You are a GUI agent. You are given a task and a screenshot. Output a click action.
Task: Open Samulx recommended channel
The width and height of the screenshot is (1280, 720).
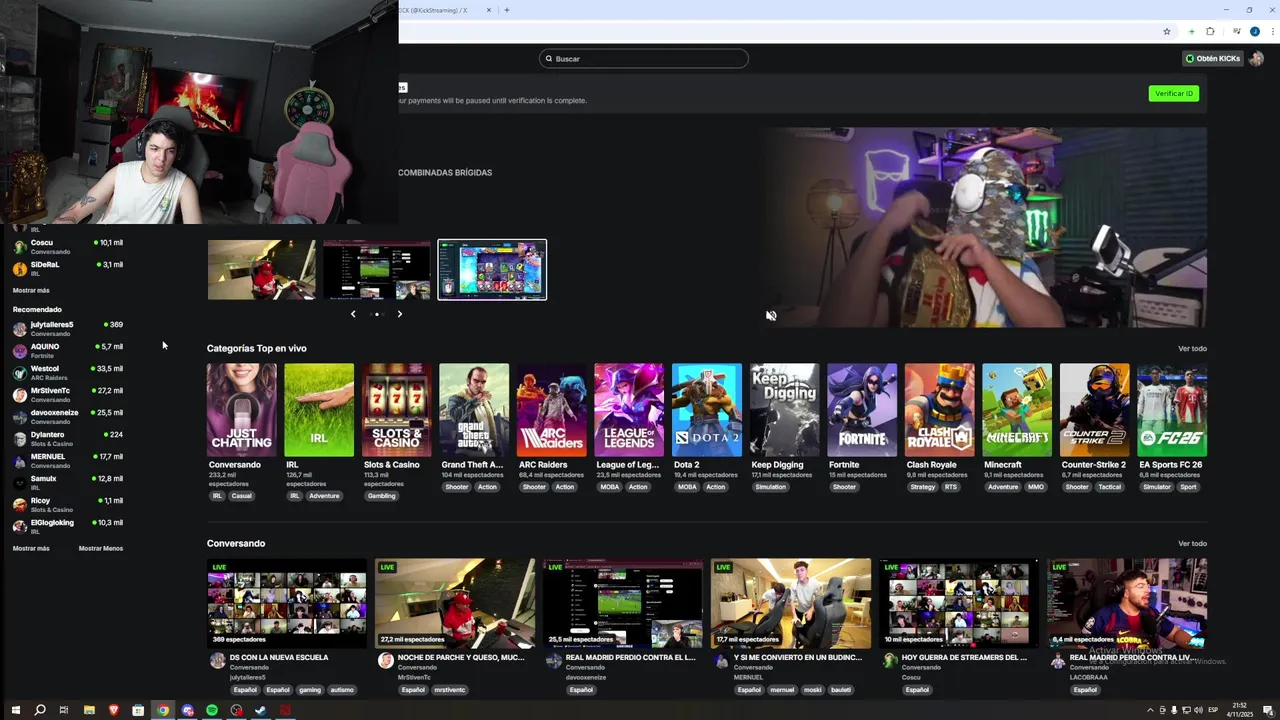[68, 482]
